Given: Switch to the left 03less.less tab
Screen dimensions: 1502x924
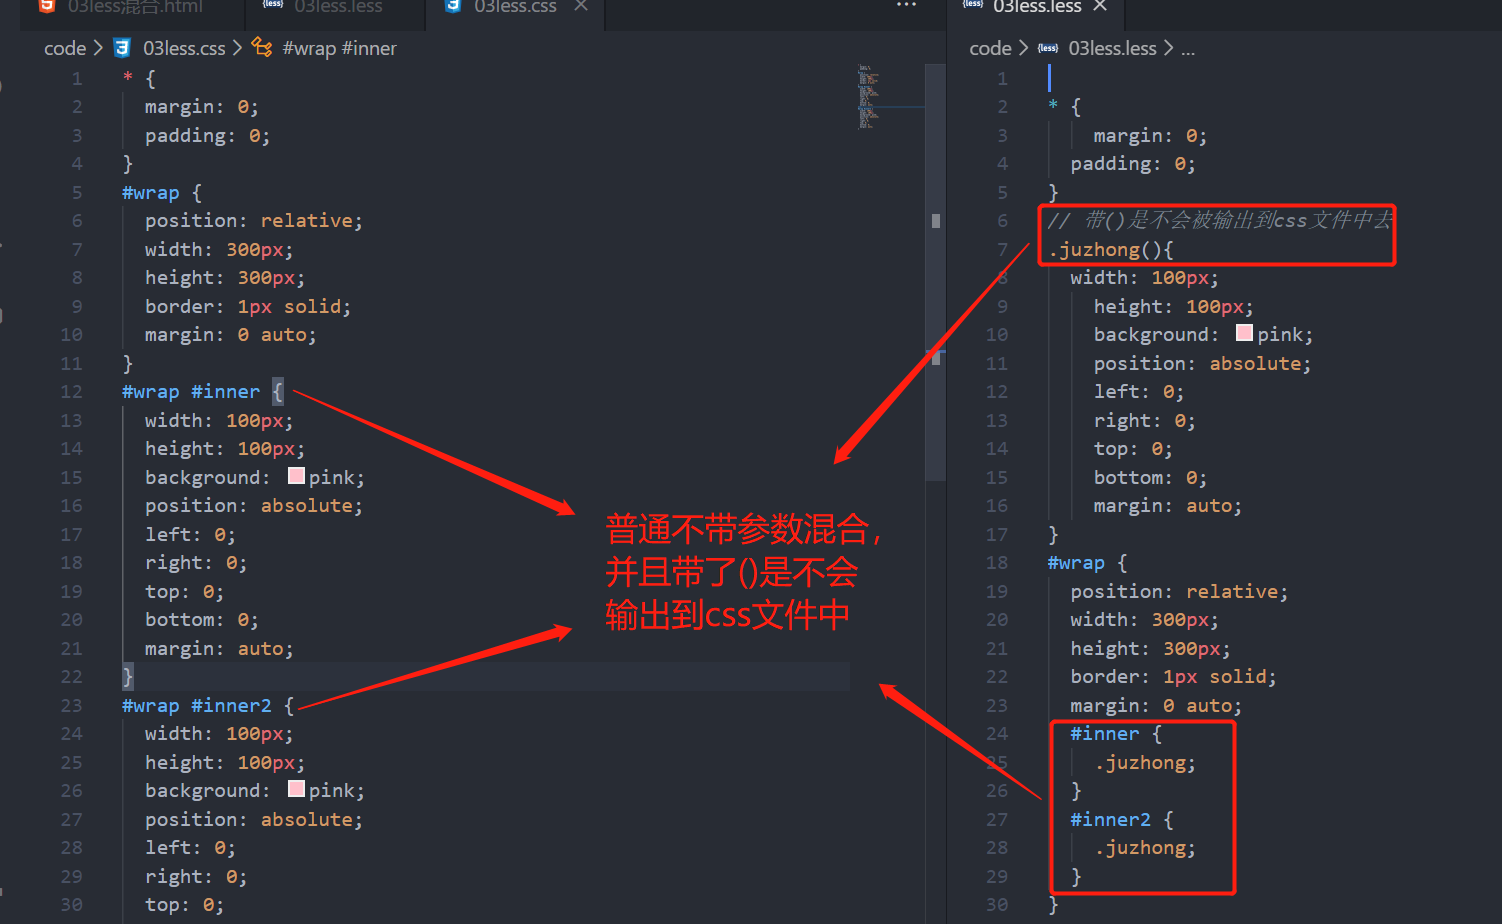Looking at the screenshot, I should (x=335, y=7).
